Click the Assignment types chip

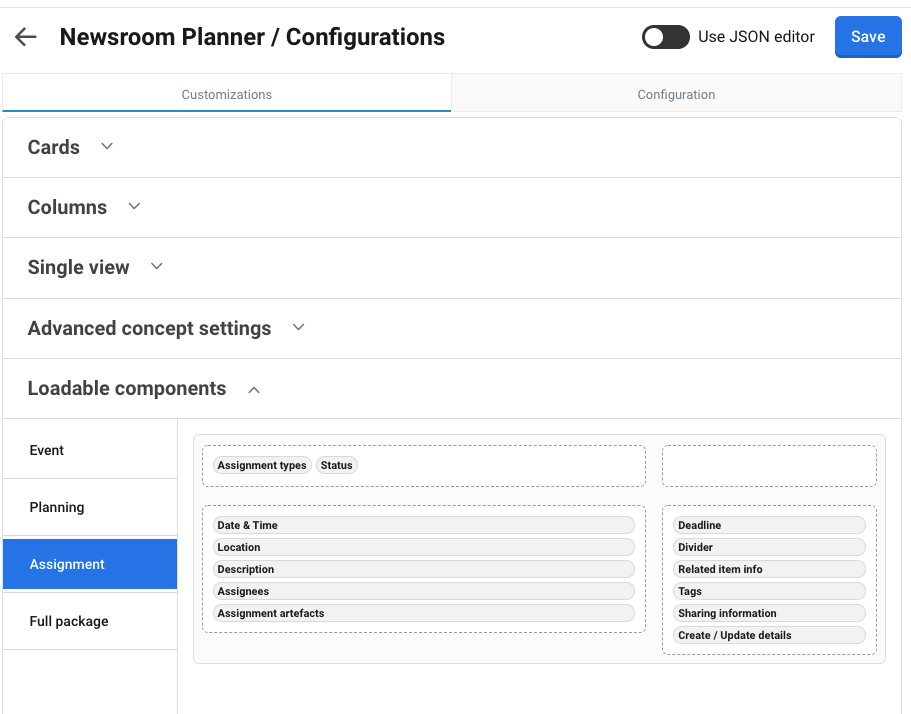tap(262, 465)
